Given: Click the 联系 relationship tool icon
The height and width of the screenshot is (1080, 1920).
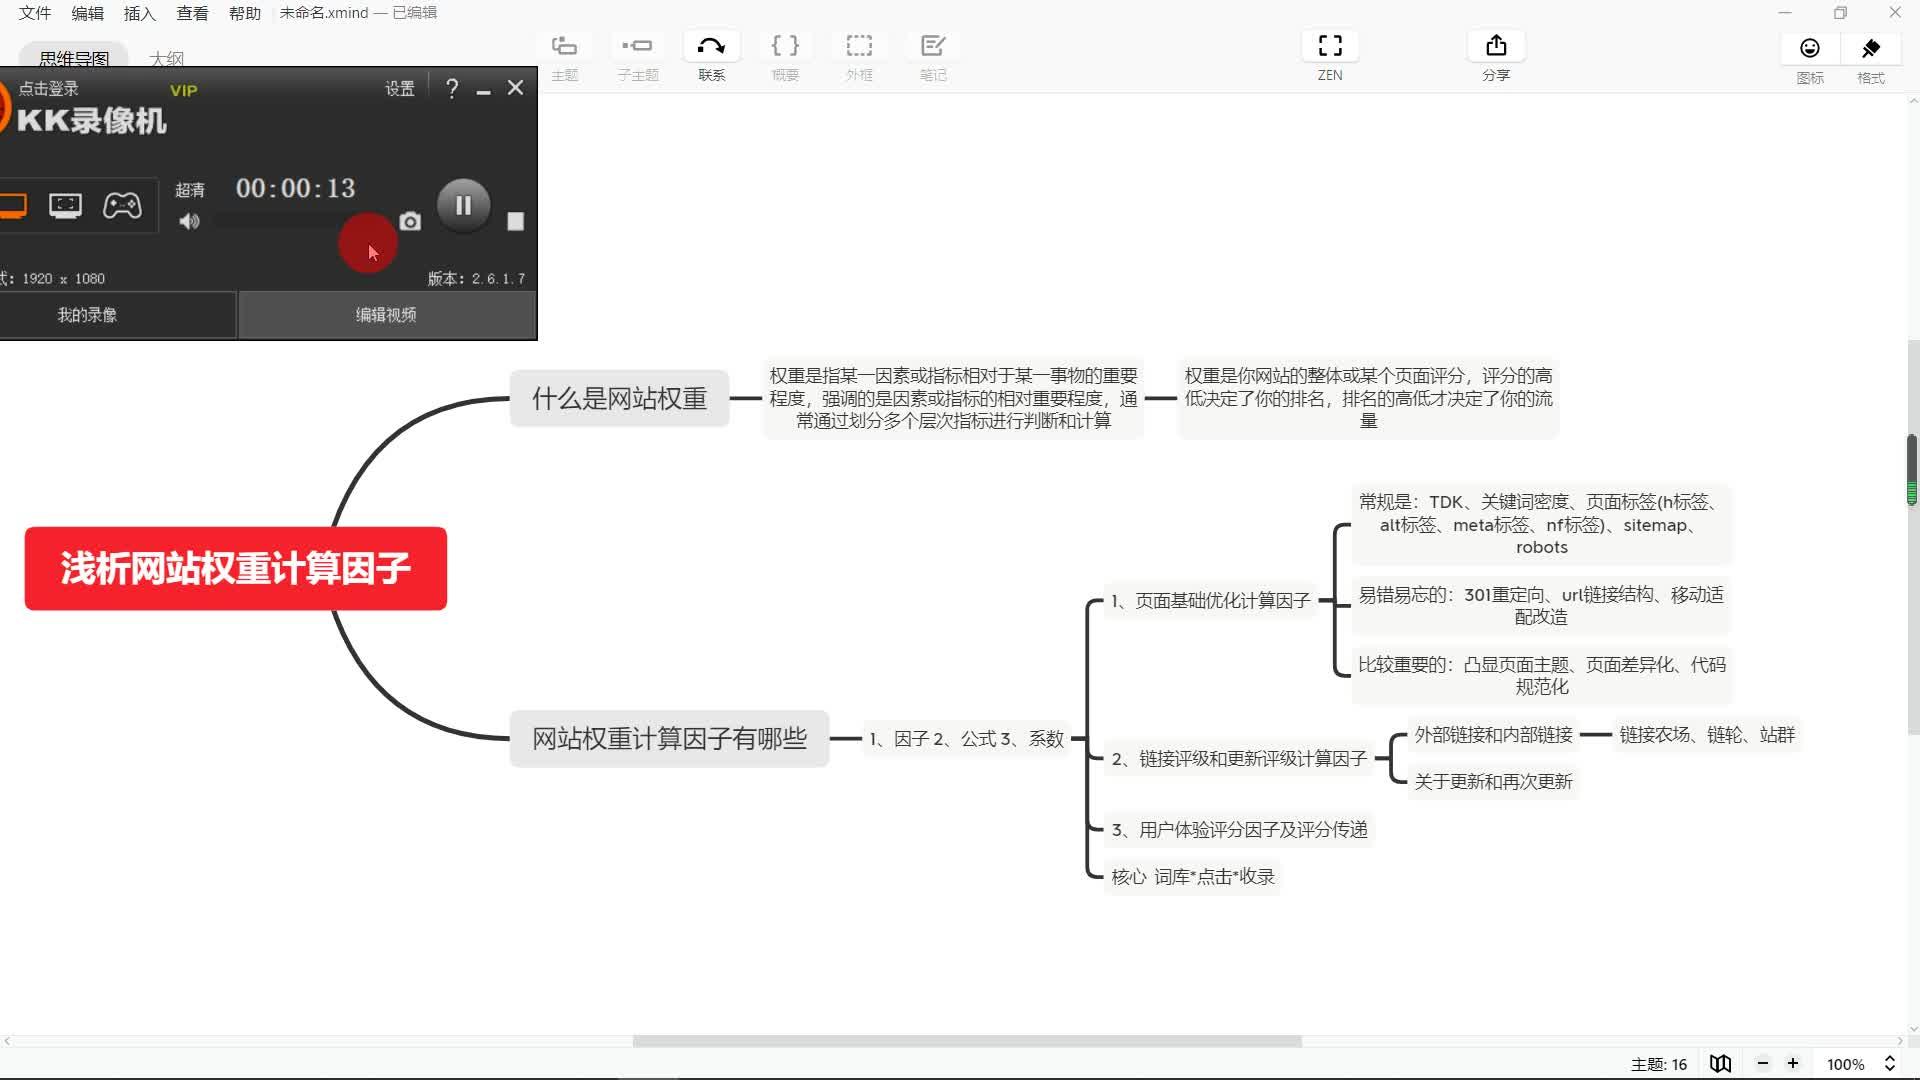Looking at the screenshot, I should coord(711,47).
